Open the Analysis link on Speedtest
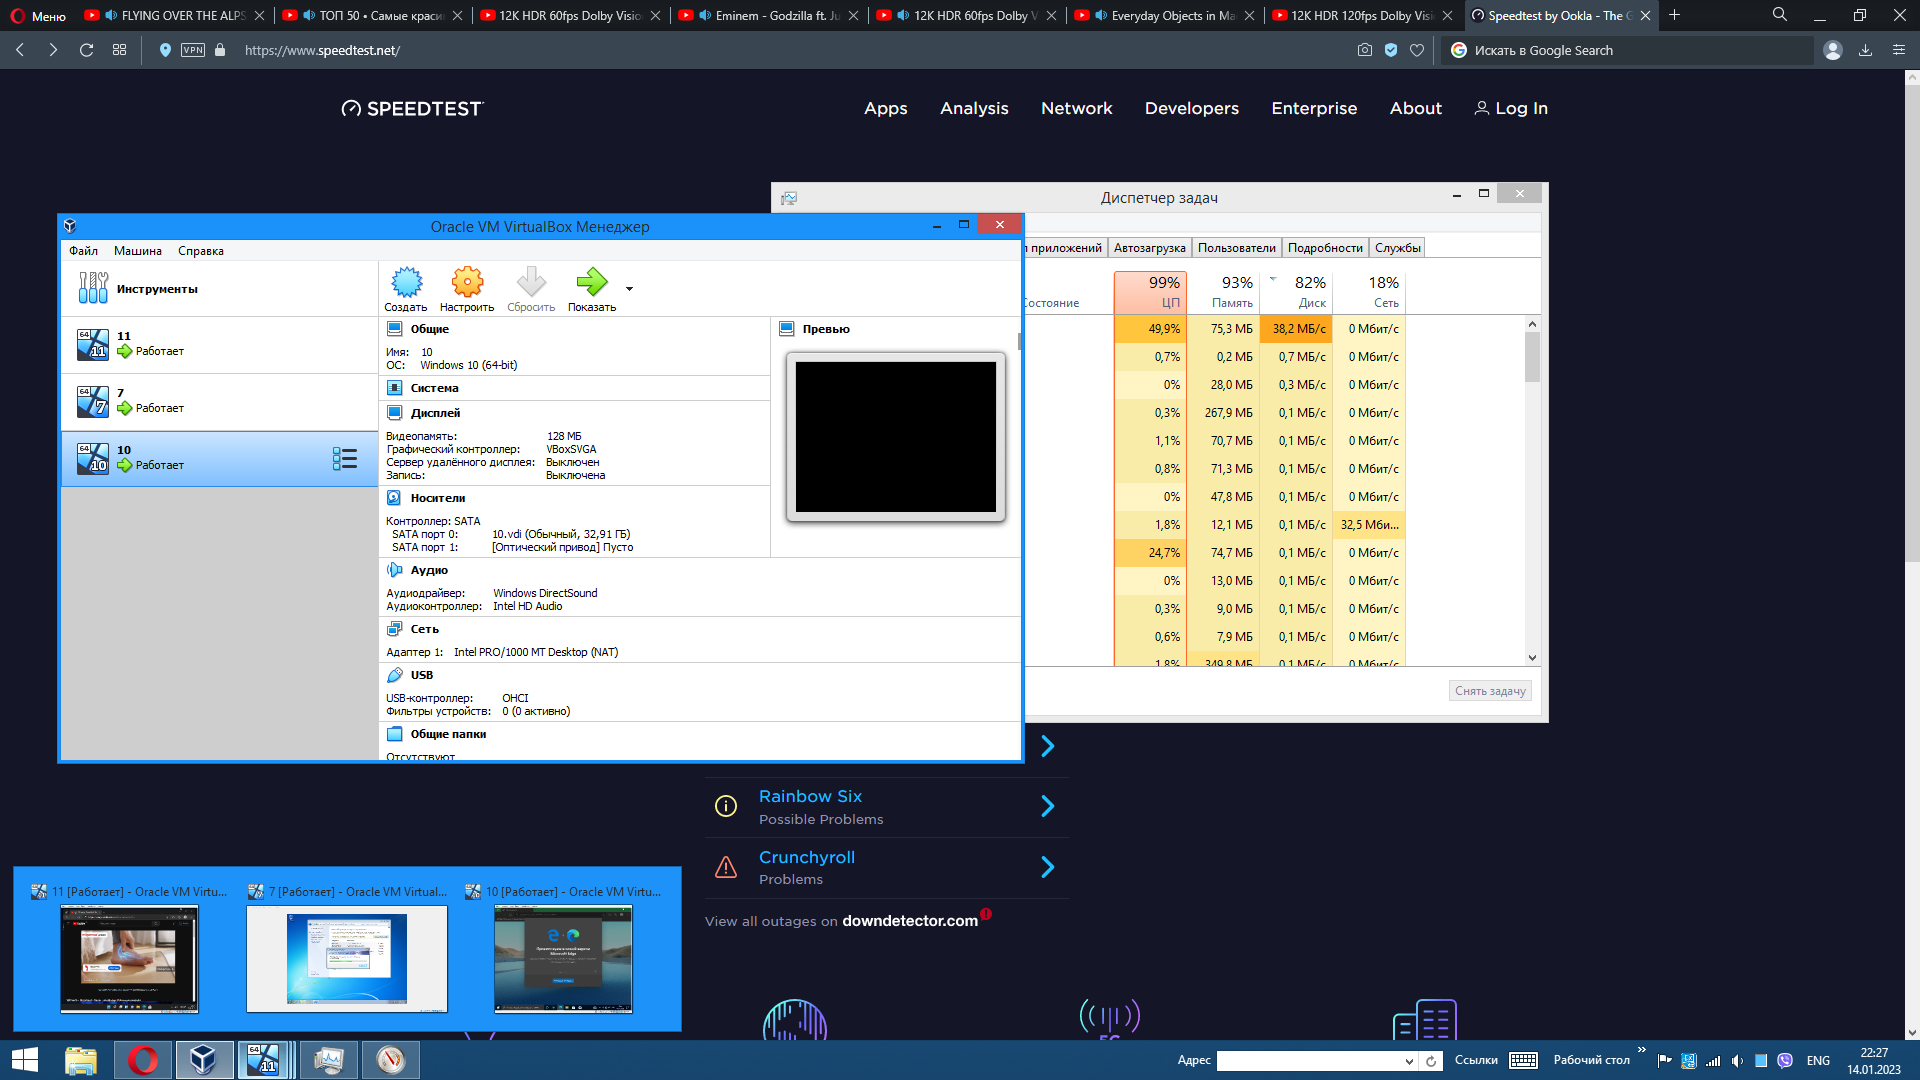 coord(974,108)
